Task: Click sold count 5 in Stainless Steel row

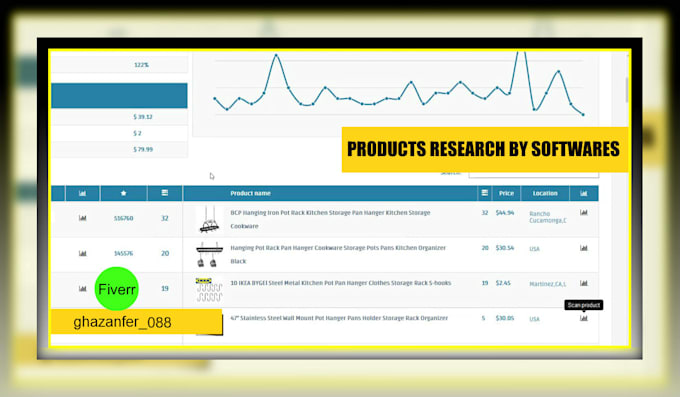Action: point(483,318)
